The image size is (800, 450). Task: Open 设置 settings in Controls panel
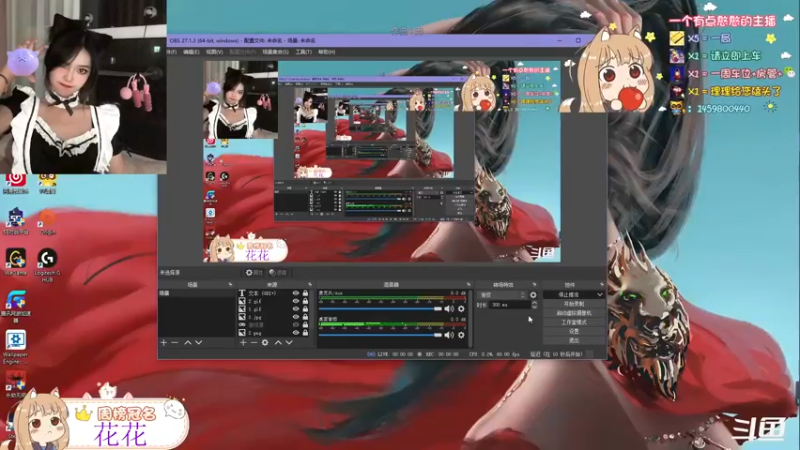tap(574, 331)
